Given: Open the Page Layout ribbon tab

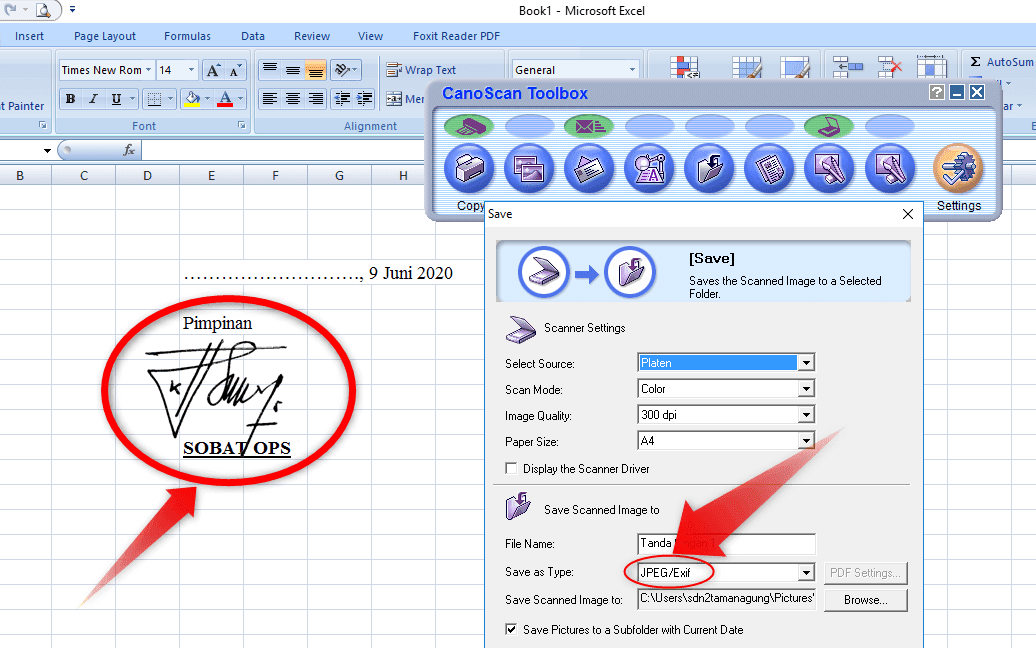Looking at the screenshot, I should tap(104, 36).
